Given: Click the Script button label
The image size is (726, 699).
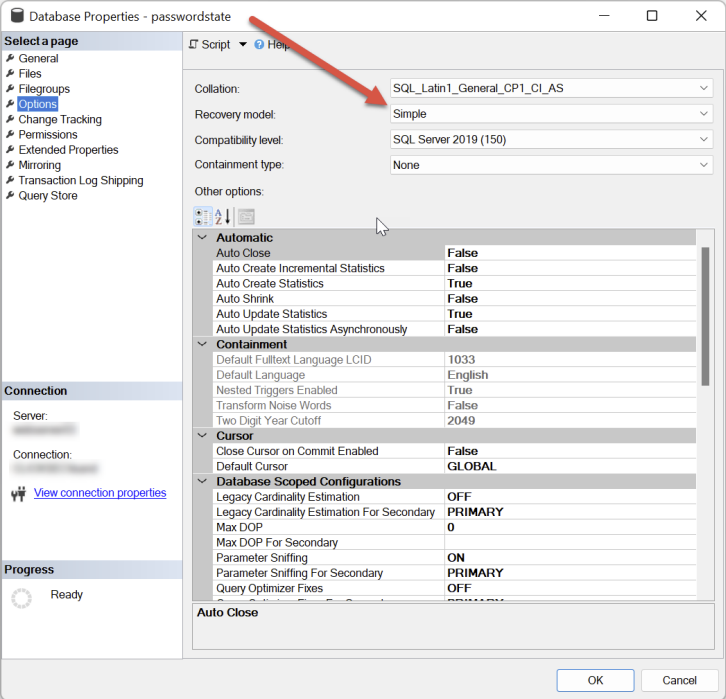Looking at the screenshot, I should click(x=216, y=44).
